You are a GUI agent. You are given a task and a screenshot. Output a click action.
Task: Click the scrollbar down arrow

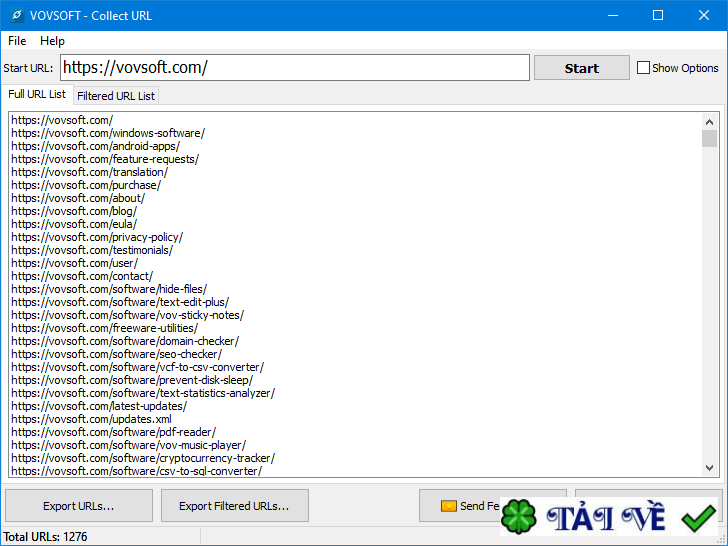point(709,468)
